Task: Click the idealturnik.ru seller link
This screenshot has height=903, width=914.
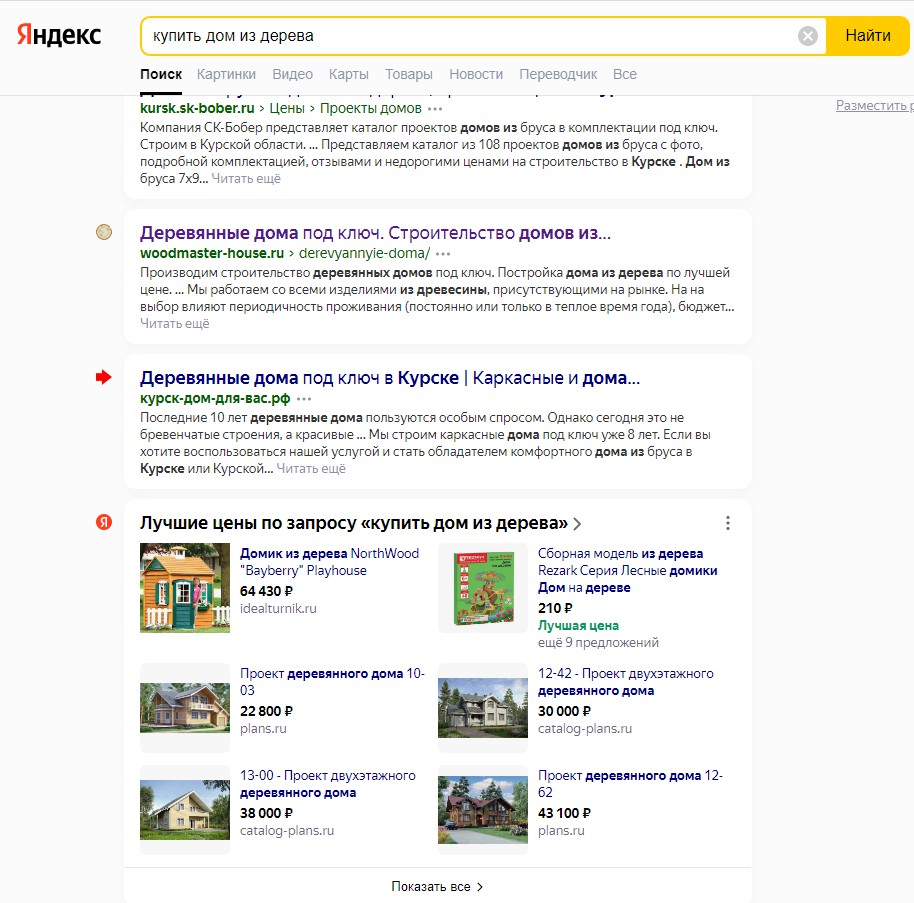Action: [278, 608]
